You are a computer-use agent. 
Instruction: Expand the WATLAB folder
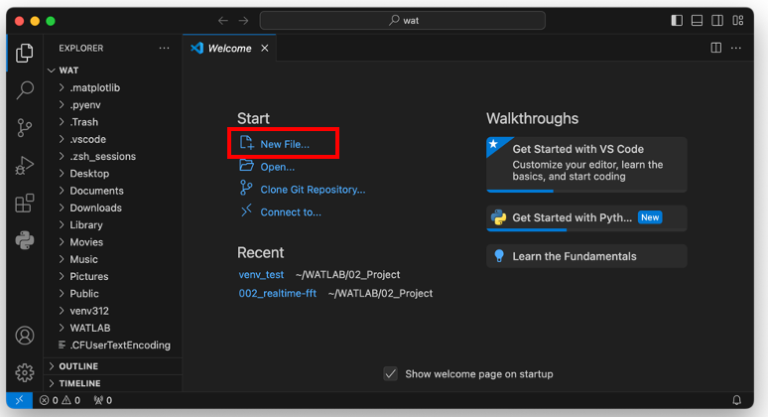(x=90, y=328)
